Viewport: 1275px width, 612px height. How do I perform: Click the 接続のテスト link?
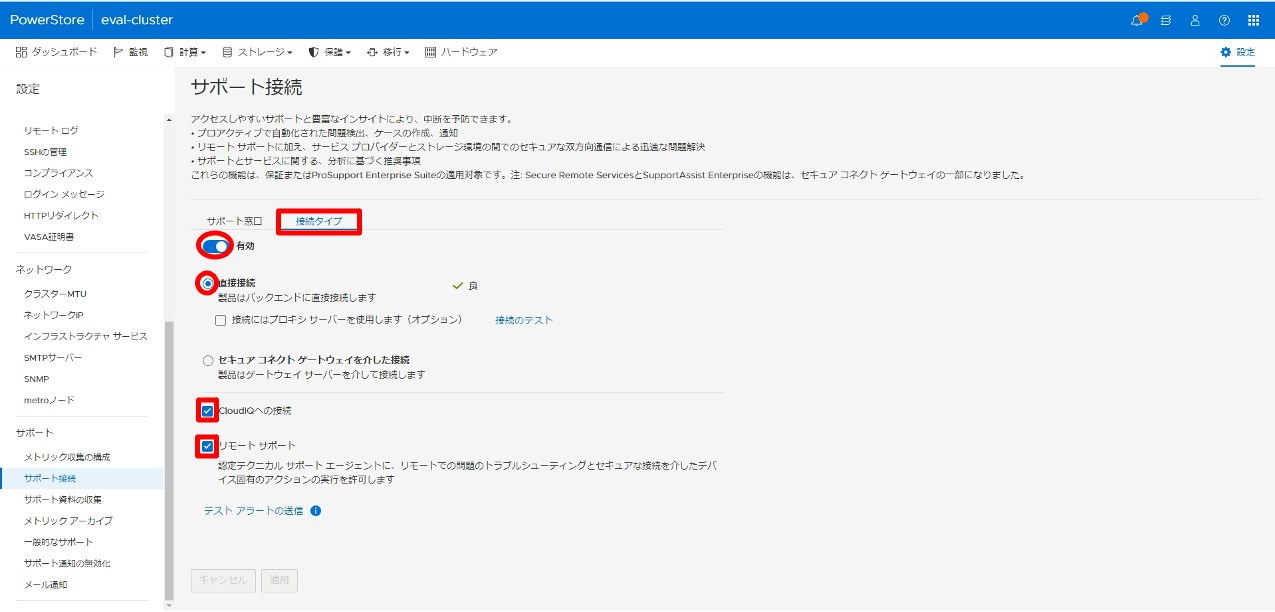point(523,320)
